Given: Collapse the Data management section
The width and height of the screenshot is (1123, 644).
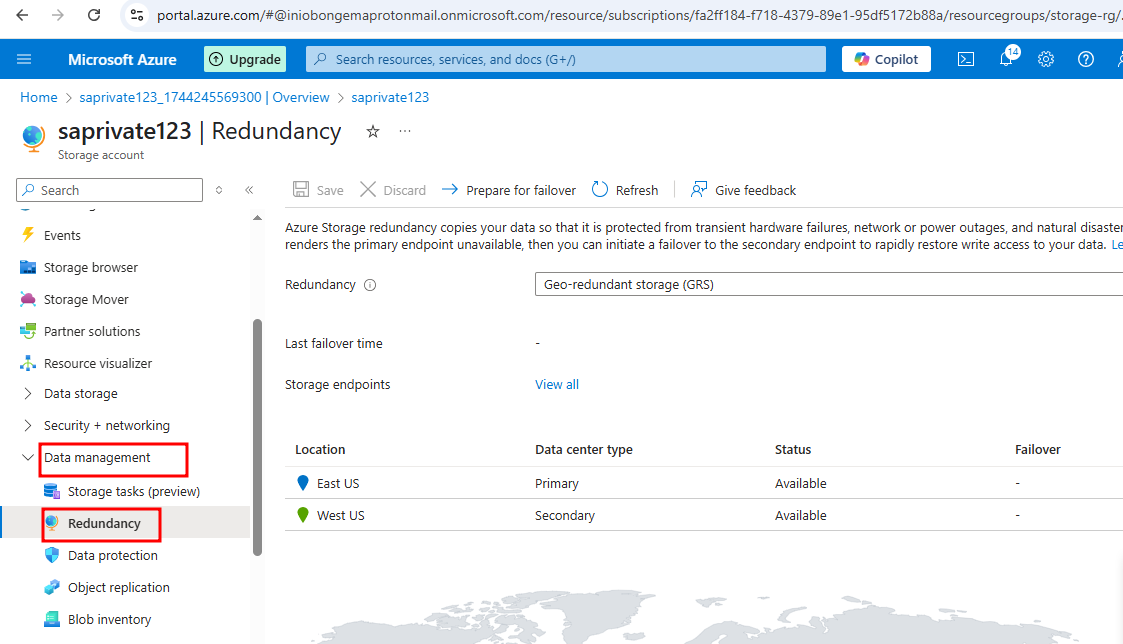Looking at the screenshot, I should (x=27, y=458).
